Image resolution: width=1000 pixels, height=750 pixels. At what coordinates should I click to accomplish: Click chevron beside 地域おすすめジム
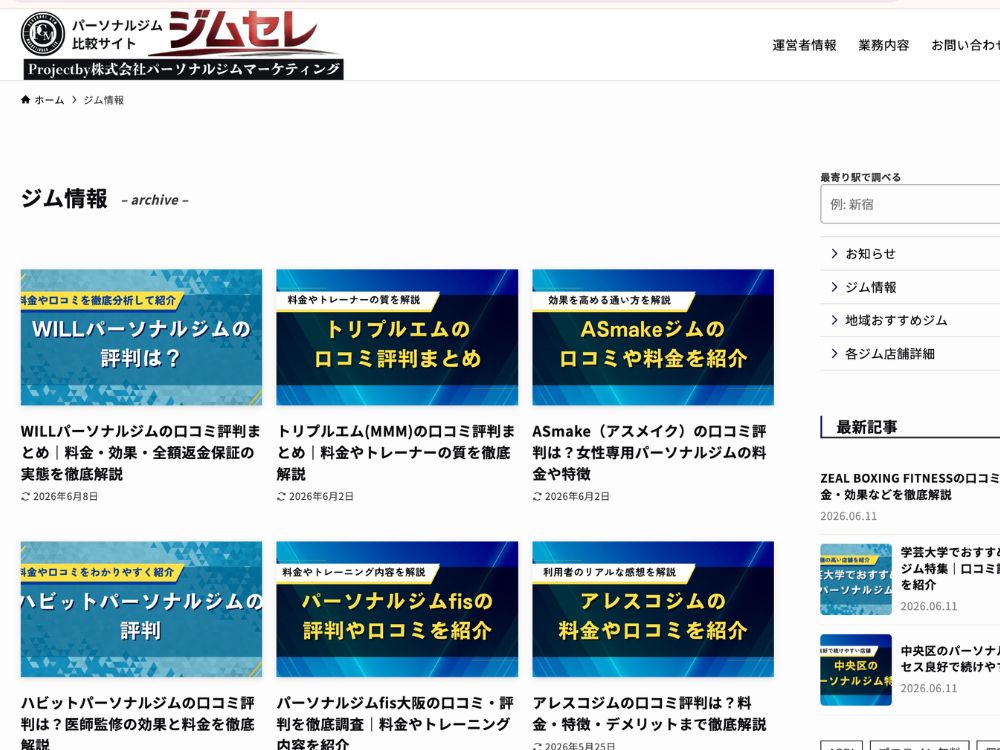click(834, 320)
